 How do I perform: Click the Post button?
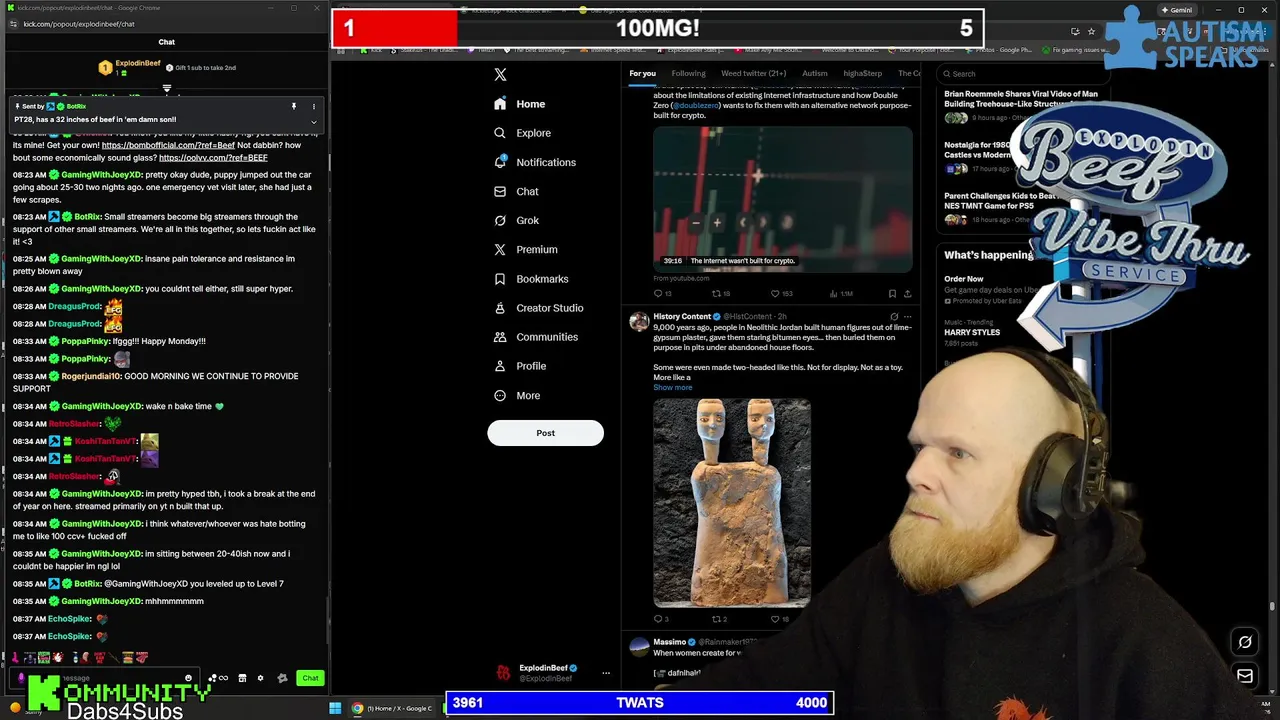(x=545, y=433)
